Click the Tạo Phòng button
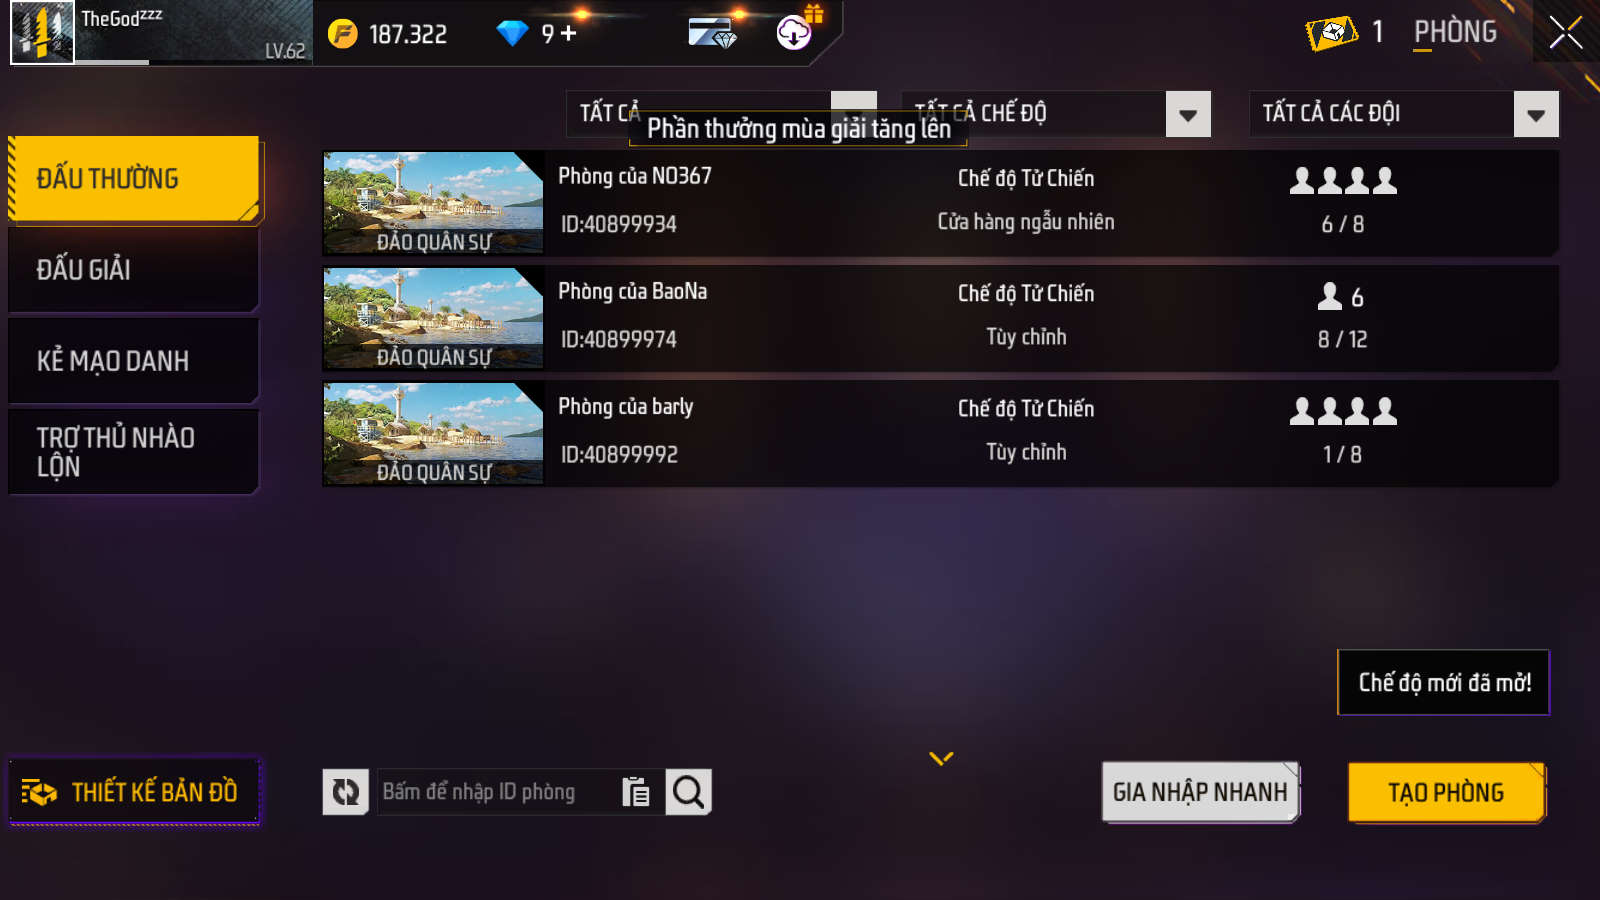 [1446, 792]
